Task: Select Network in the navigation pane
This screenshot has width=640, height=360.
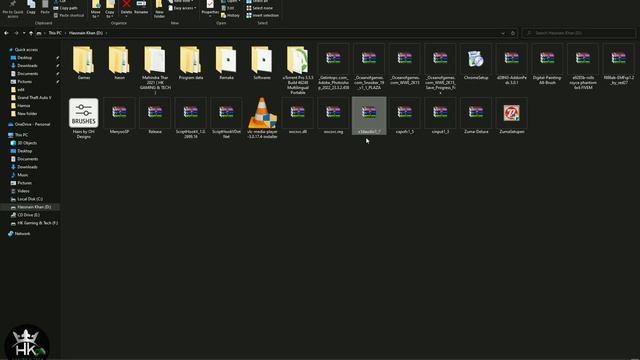Action: click(x=22, y=234)
